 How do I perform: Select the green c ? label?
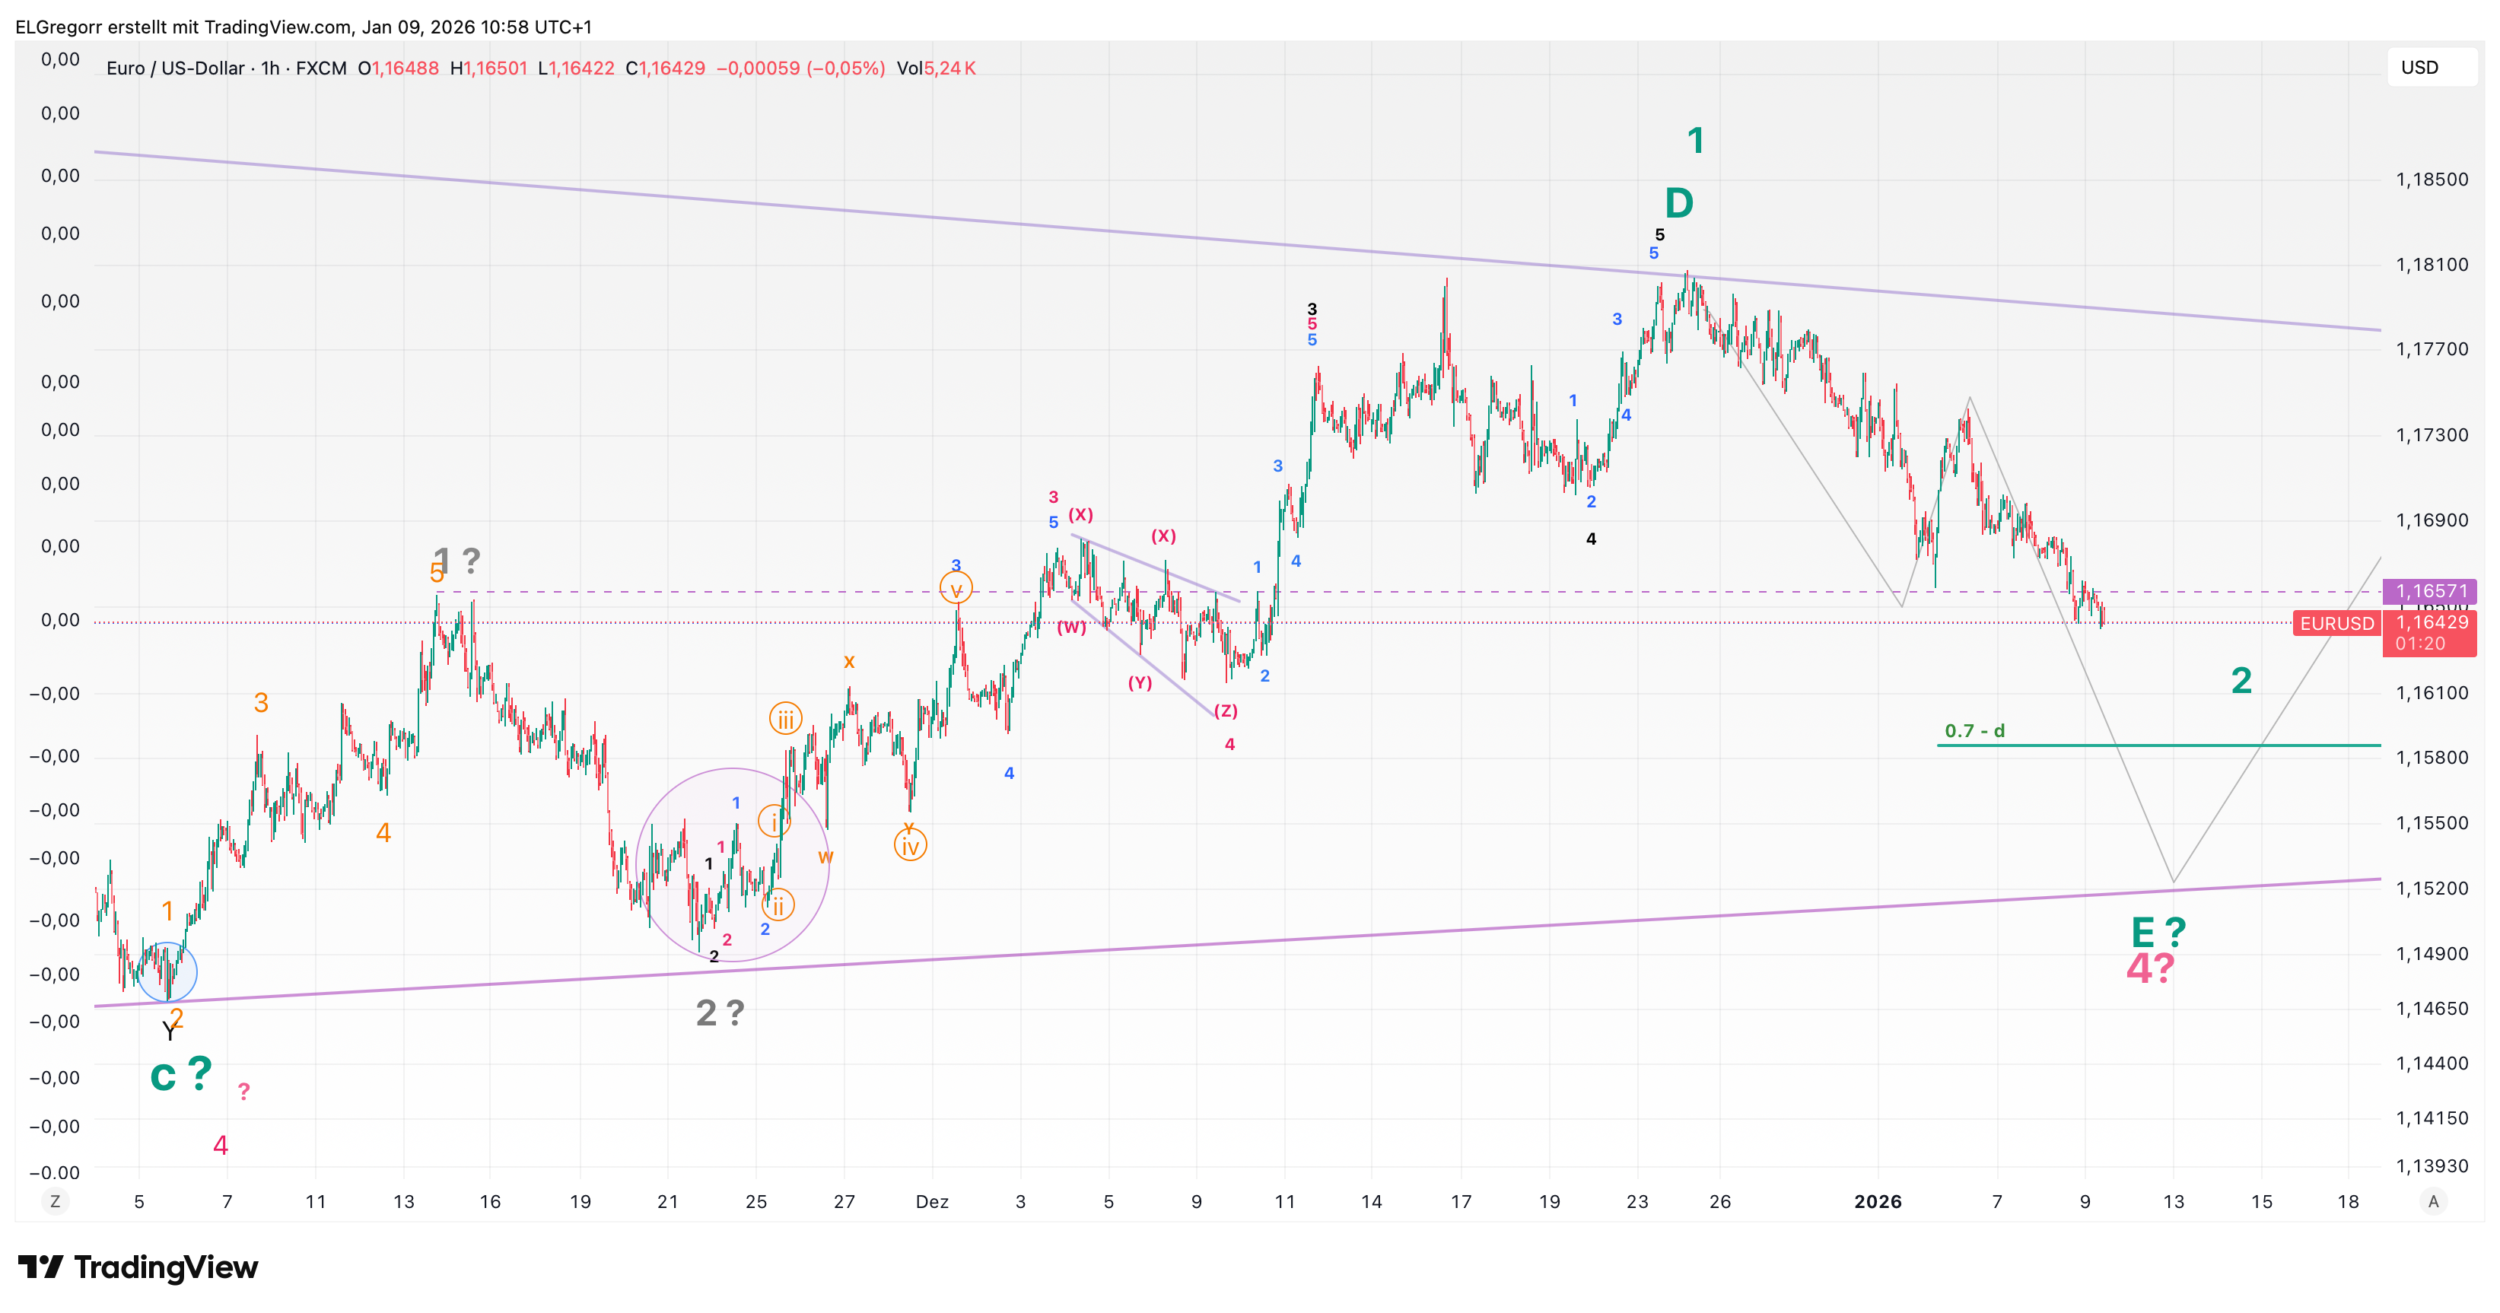pos(181,1075)
